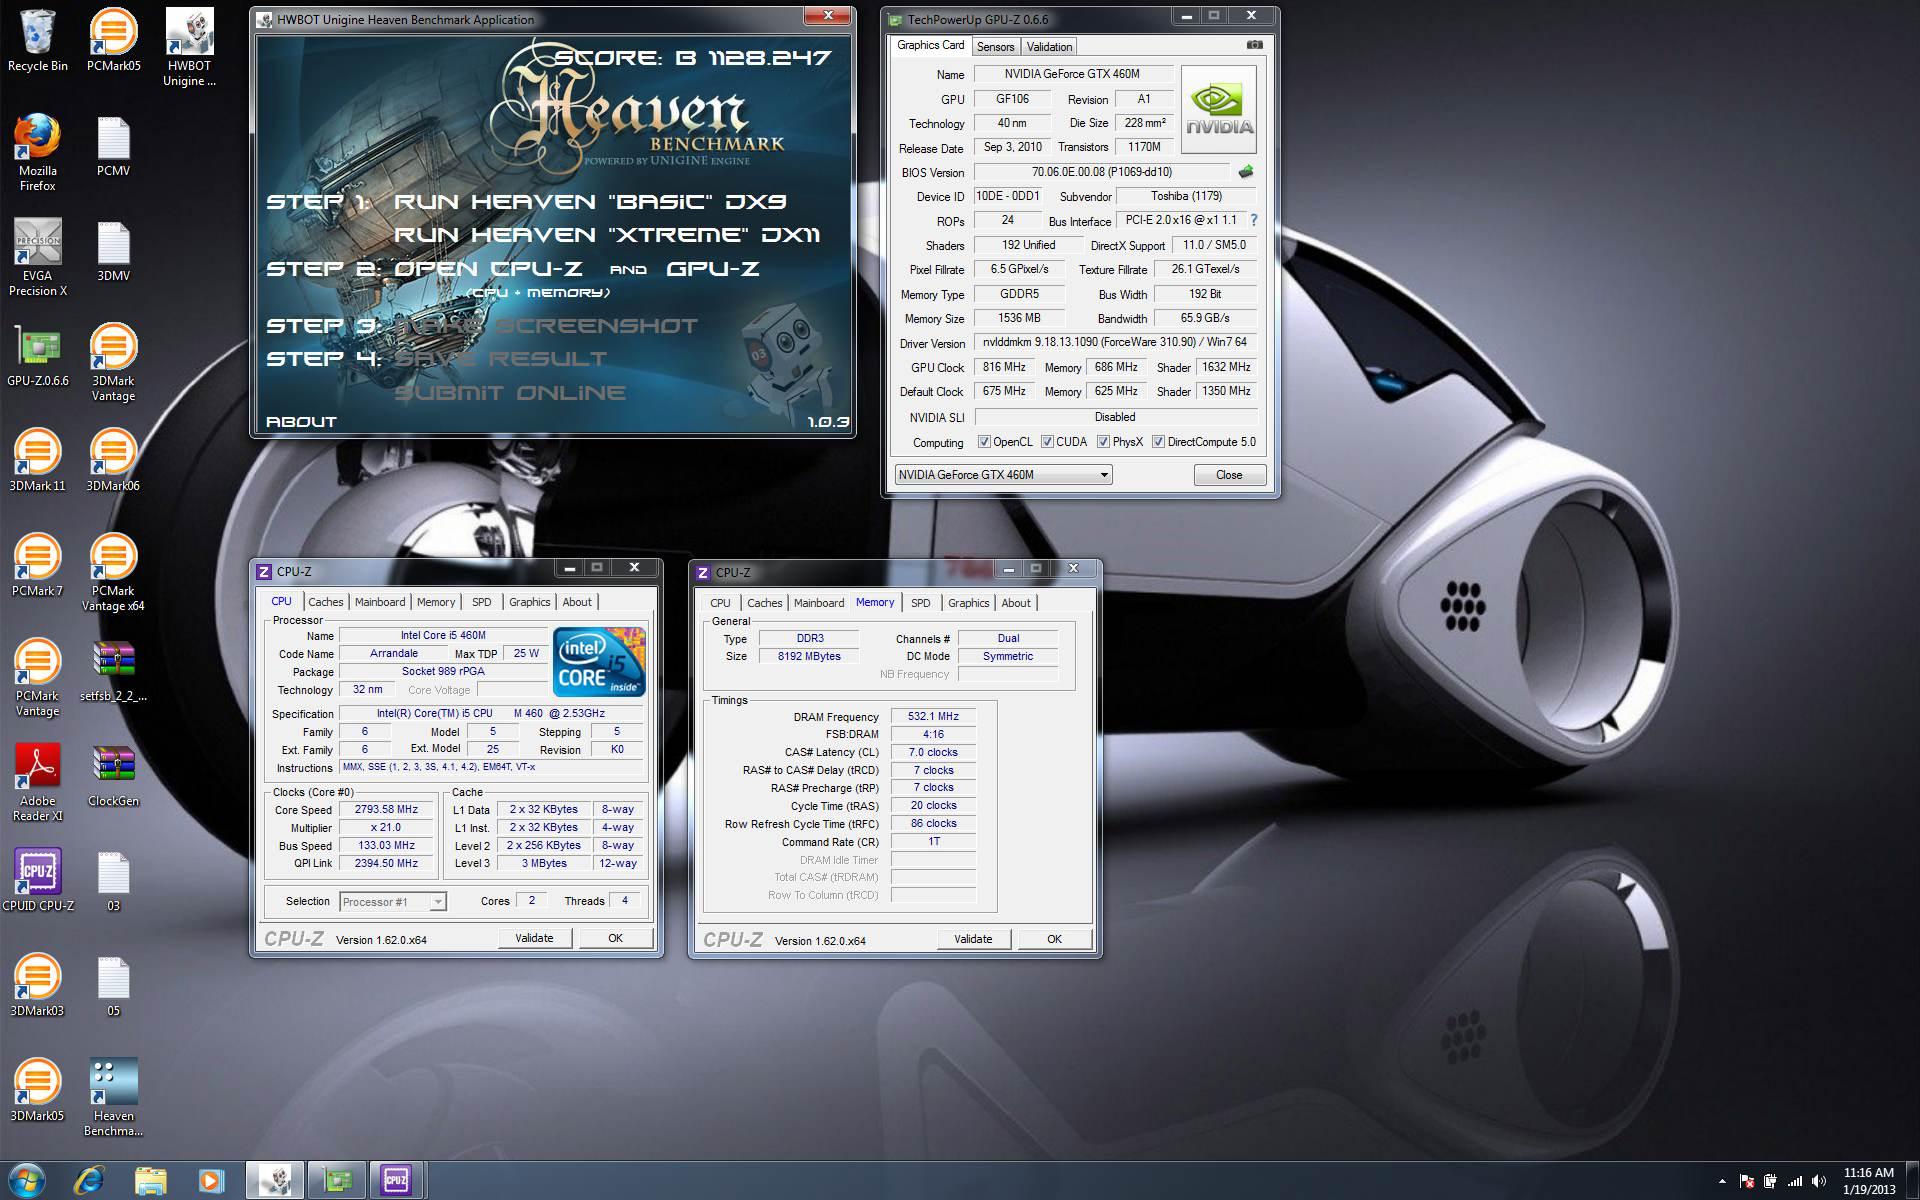
Task: Switch to HWBOT Heaven taskbar item
Action: pyautogui.click(x=275, y=1181)
